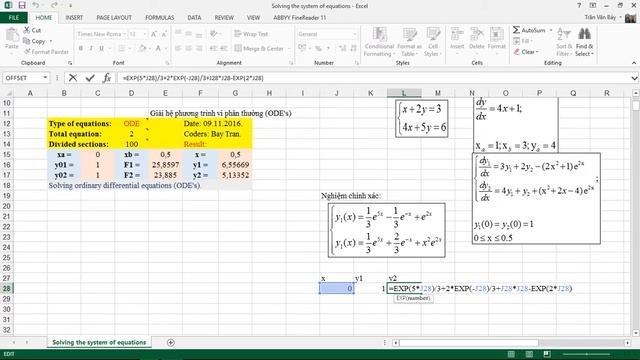Expand the formula bar chevron

(634, 78)
